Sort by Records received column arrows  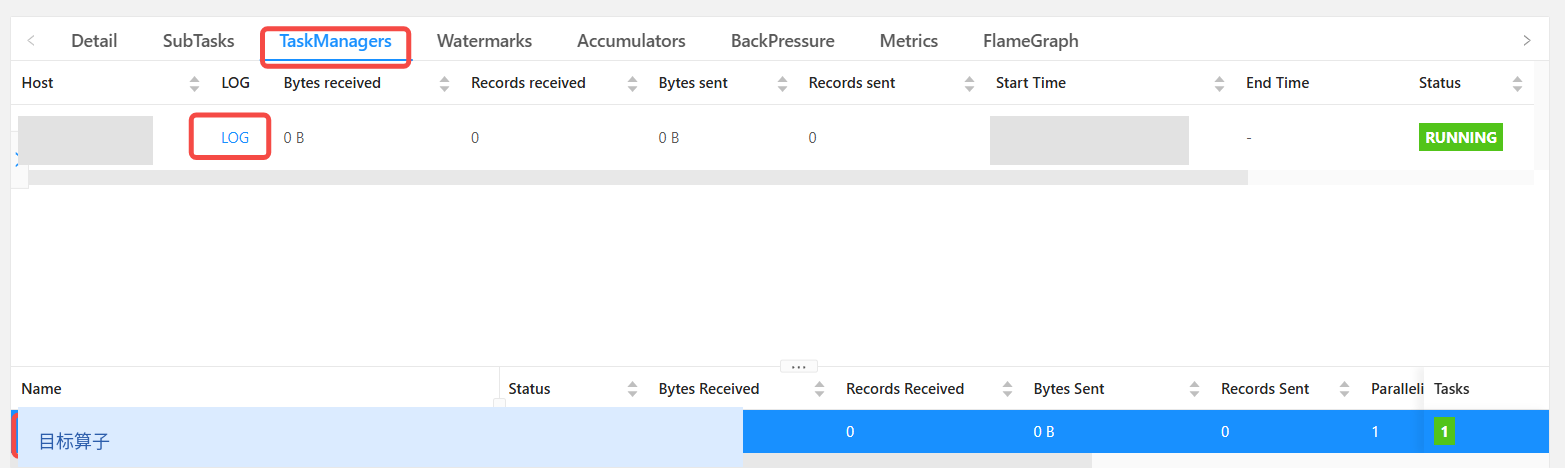[632, 84]
